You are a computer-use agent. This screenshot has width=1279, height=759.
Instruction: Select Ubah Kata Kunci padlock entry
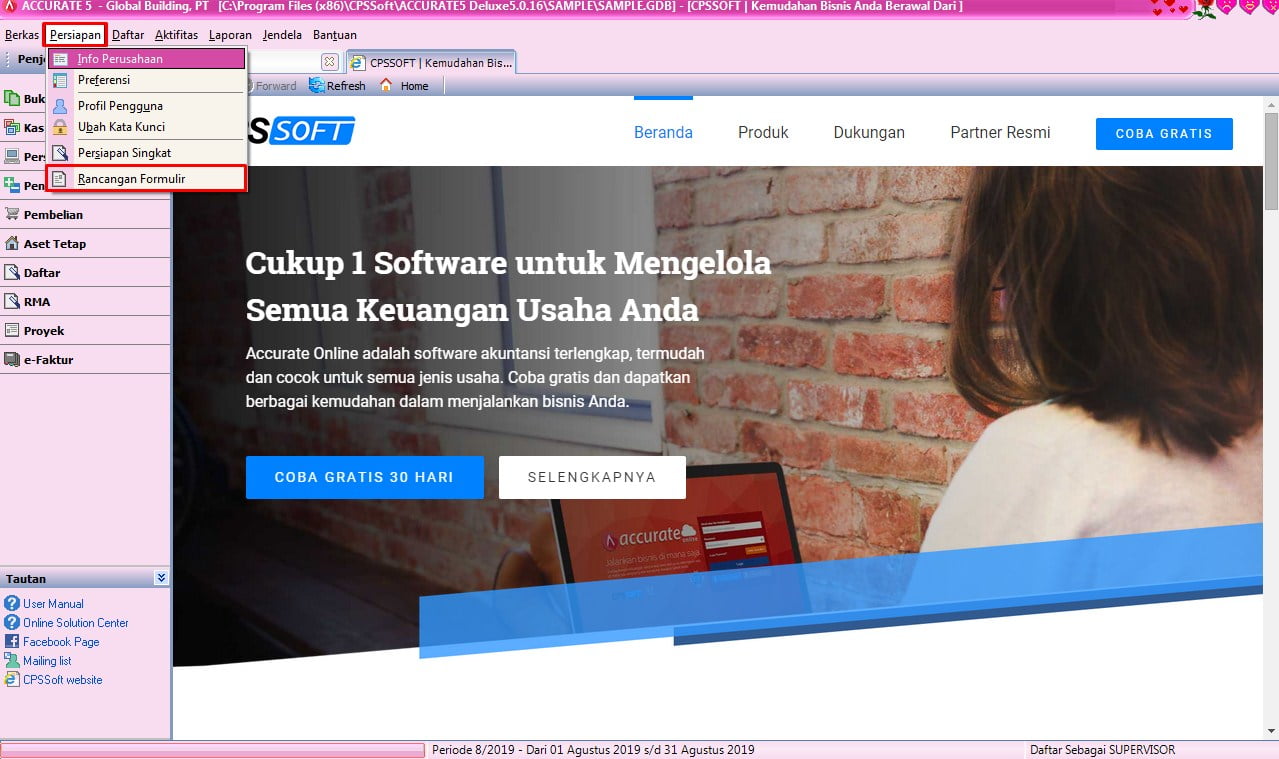(146, 127)
